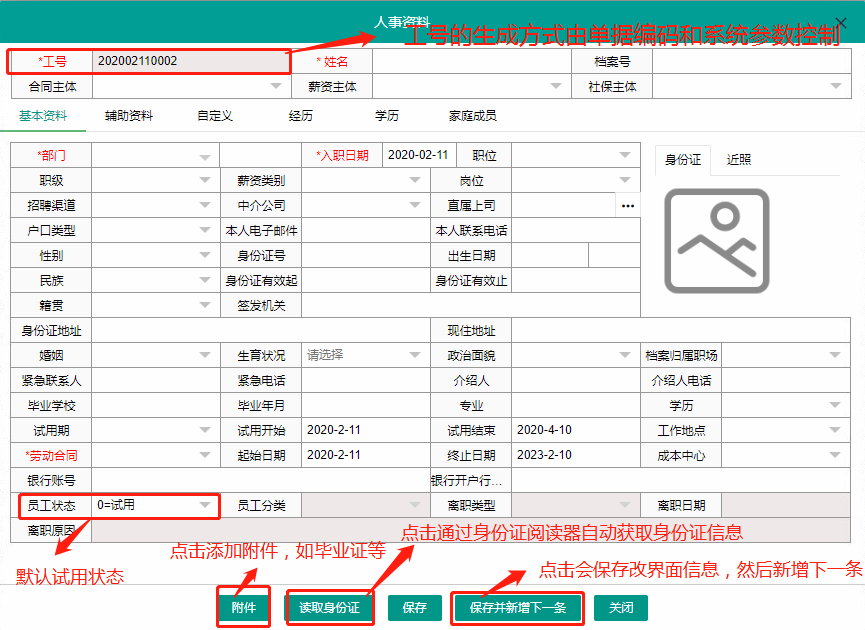Viewport: 865px width, 630px height.
Task: Click the ellipsis button beside 直属上司
Action: coord(628,205)
